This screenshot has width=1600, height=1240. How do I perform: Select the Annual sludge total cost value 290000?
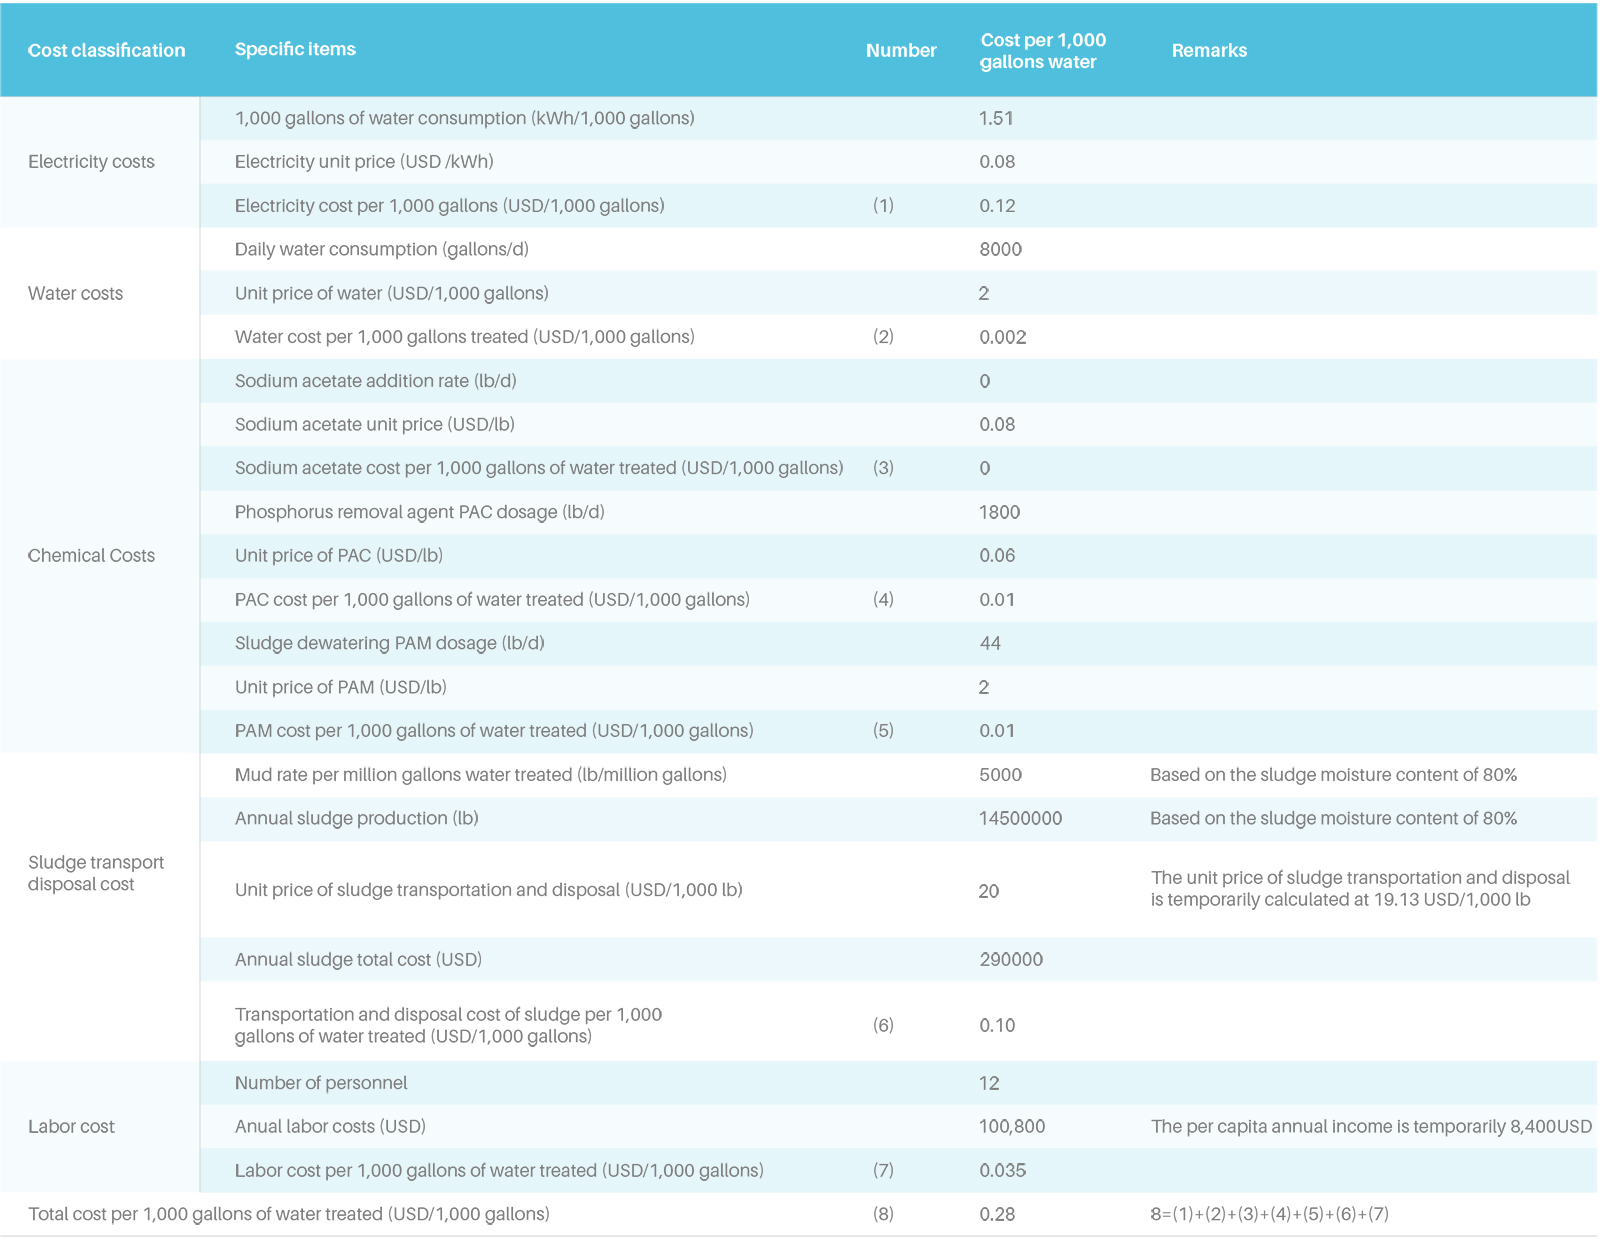click(x=1010, y=959)
